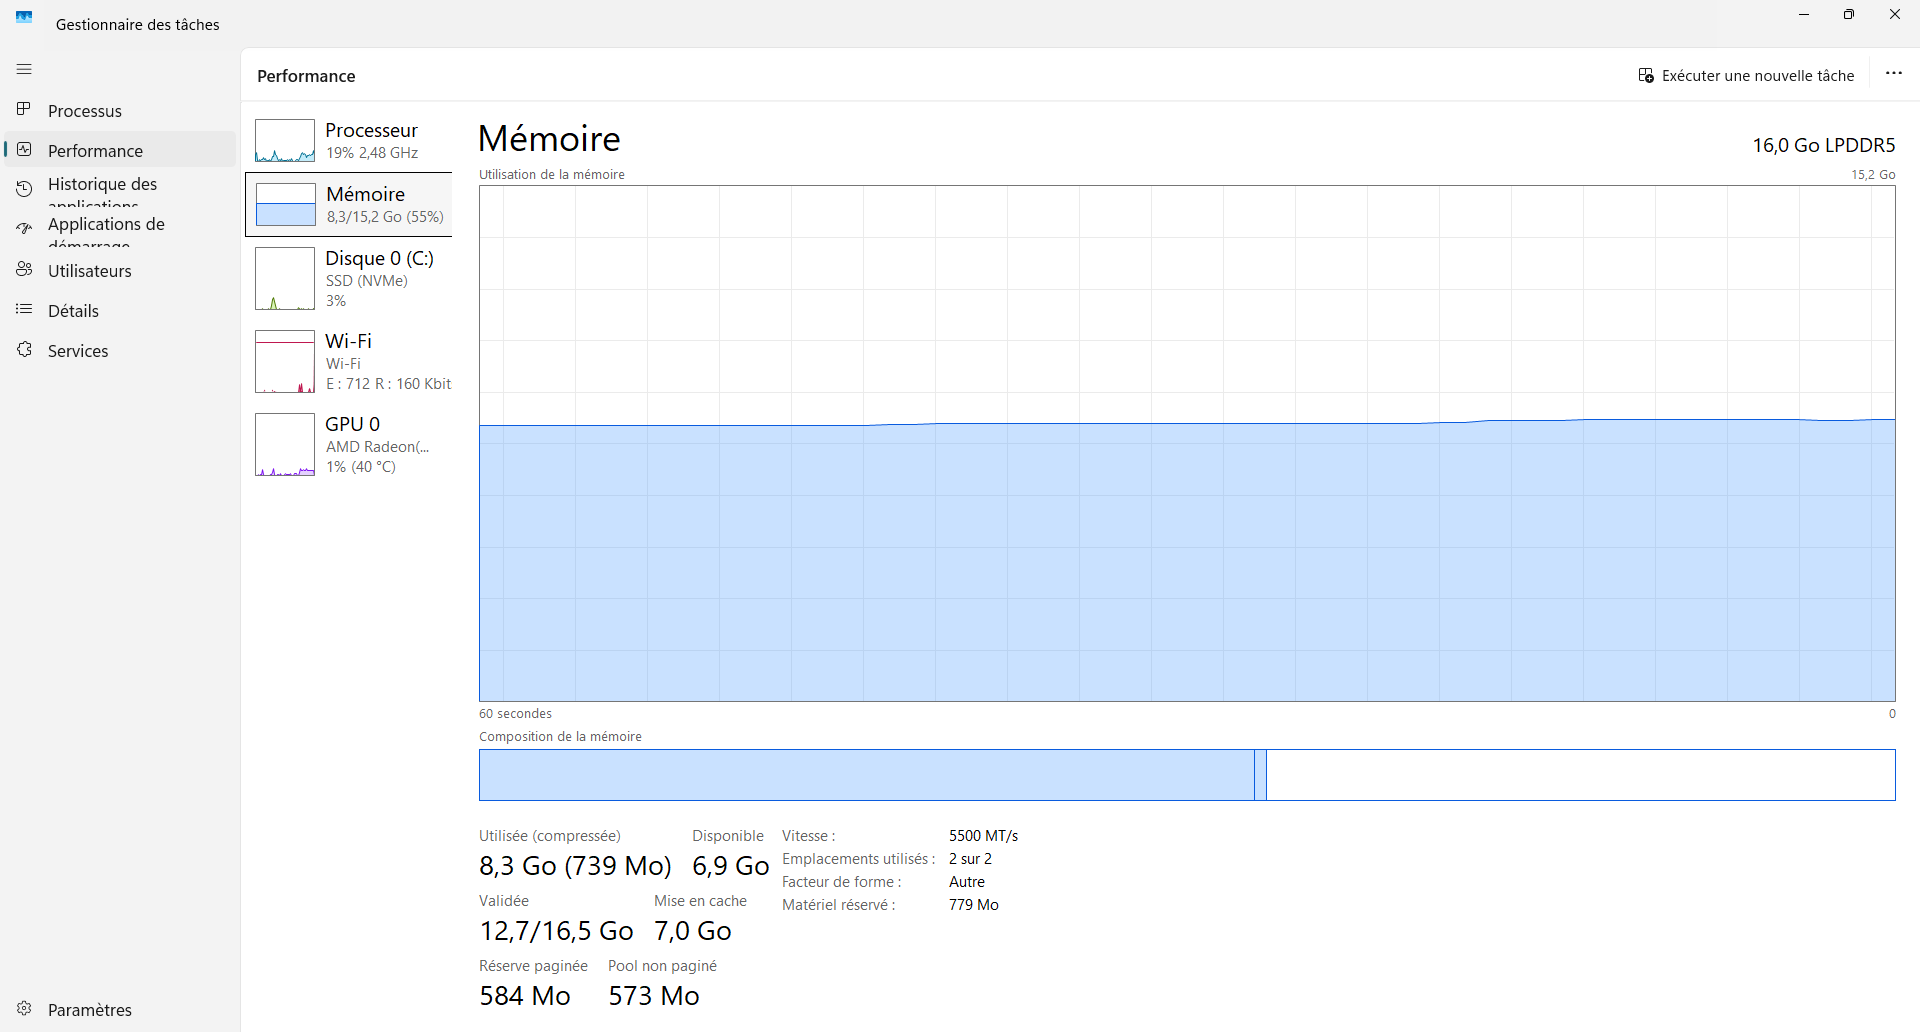Click the 779 Mo hardware reserved value
This screenshot has width=1920, height=1032.
pos(973,905)
